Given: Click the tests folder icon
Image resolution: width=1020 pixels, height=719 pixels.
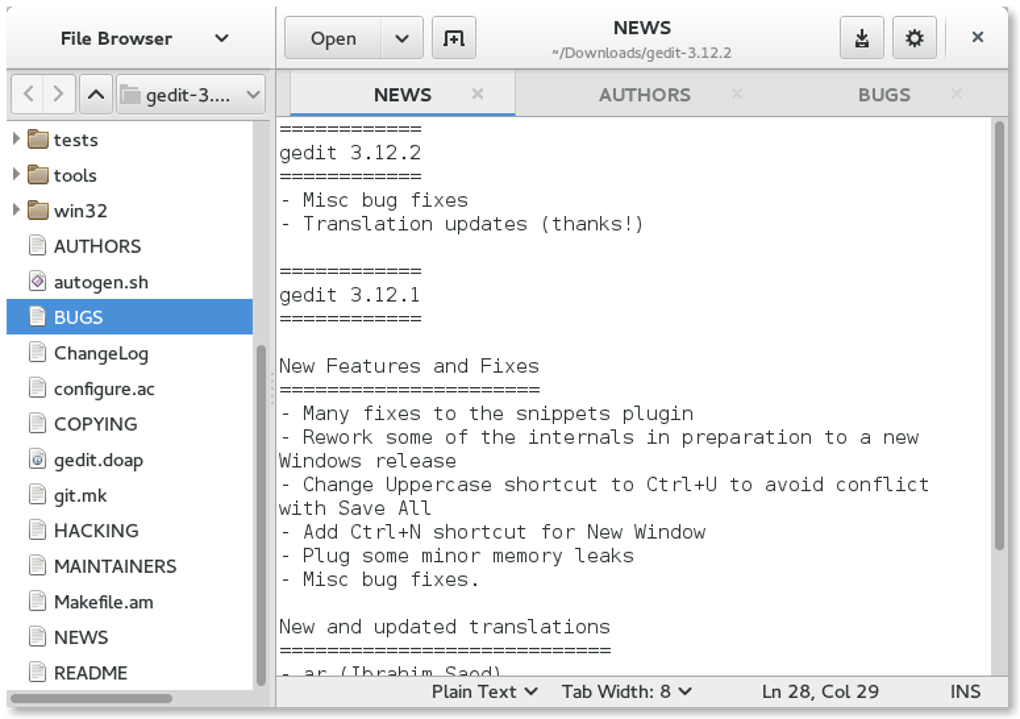Looking at the screenshot, I should click(x=38, y=139).
